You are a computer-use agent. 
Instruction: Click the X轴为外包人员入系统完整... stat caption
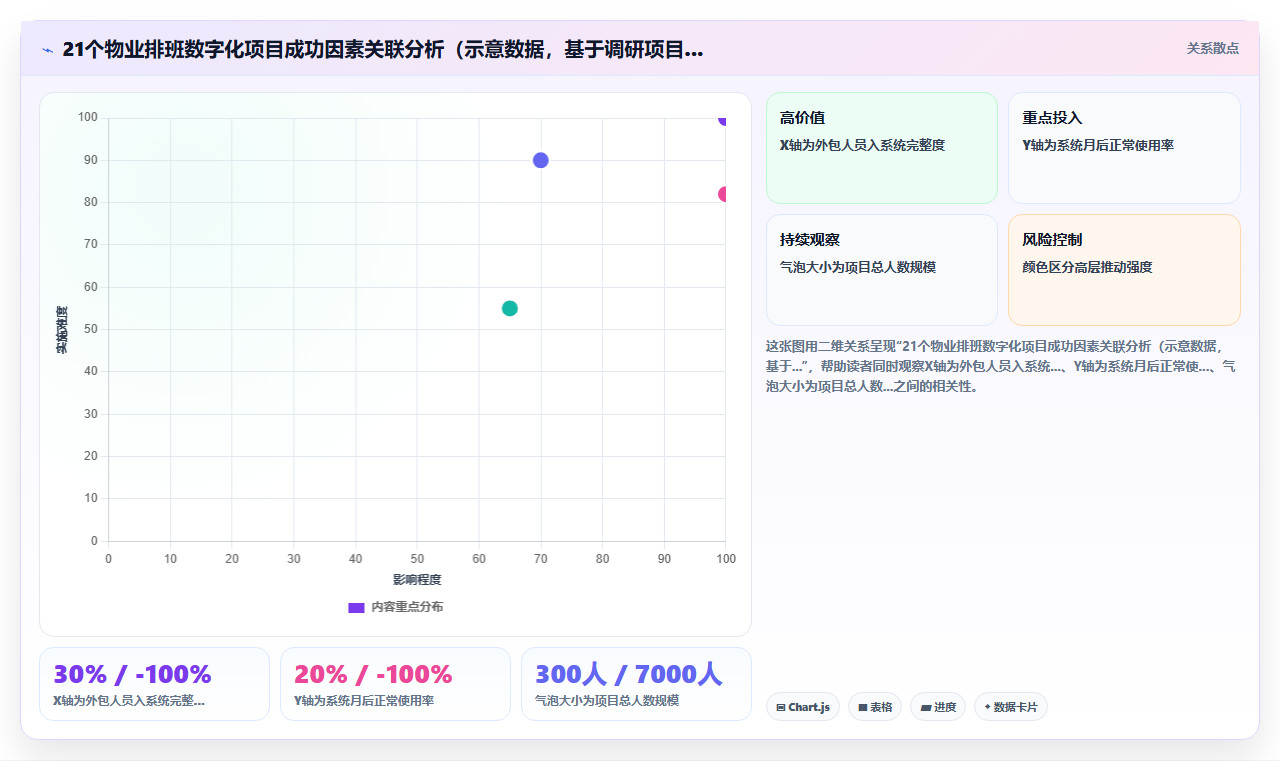(129, 701)
